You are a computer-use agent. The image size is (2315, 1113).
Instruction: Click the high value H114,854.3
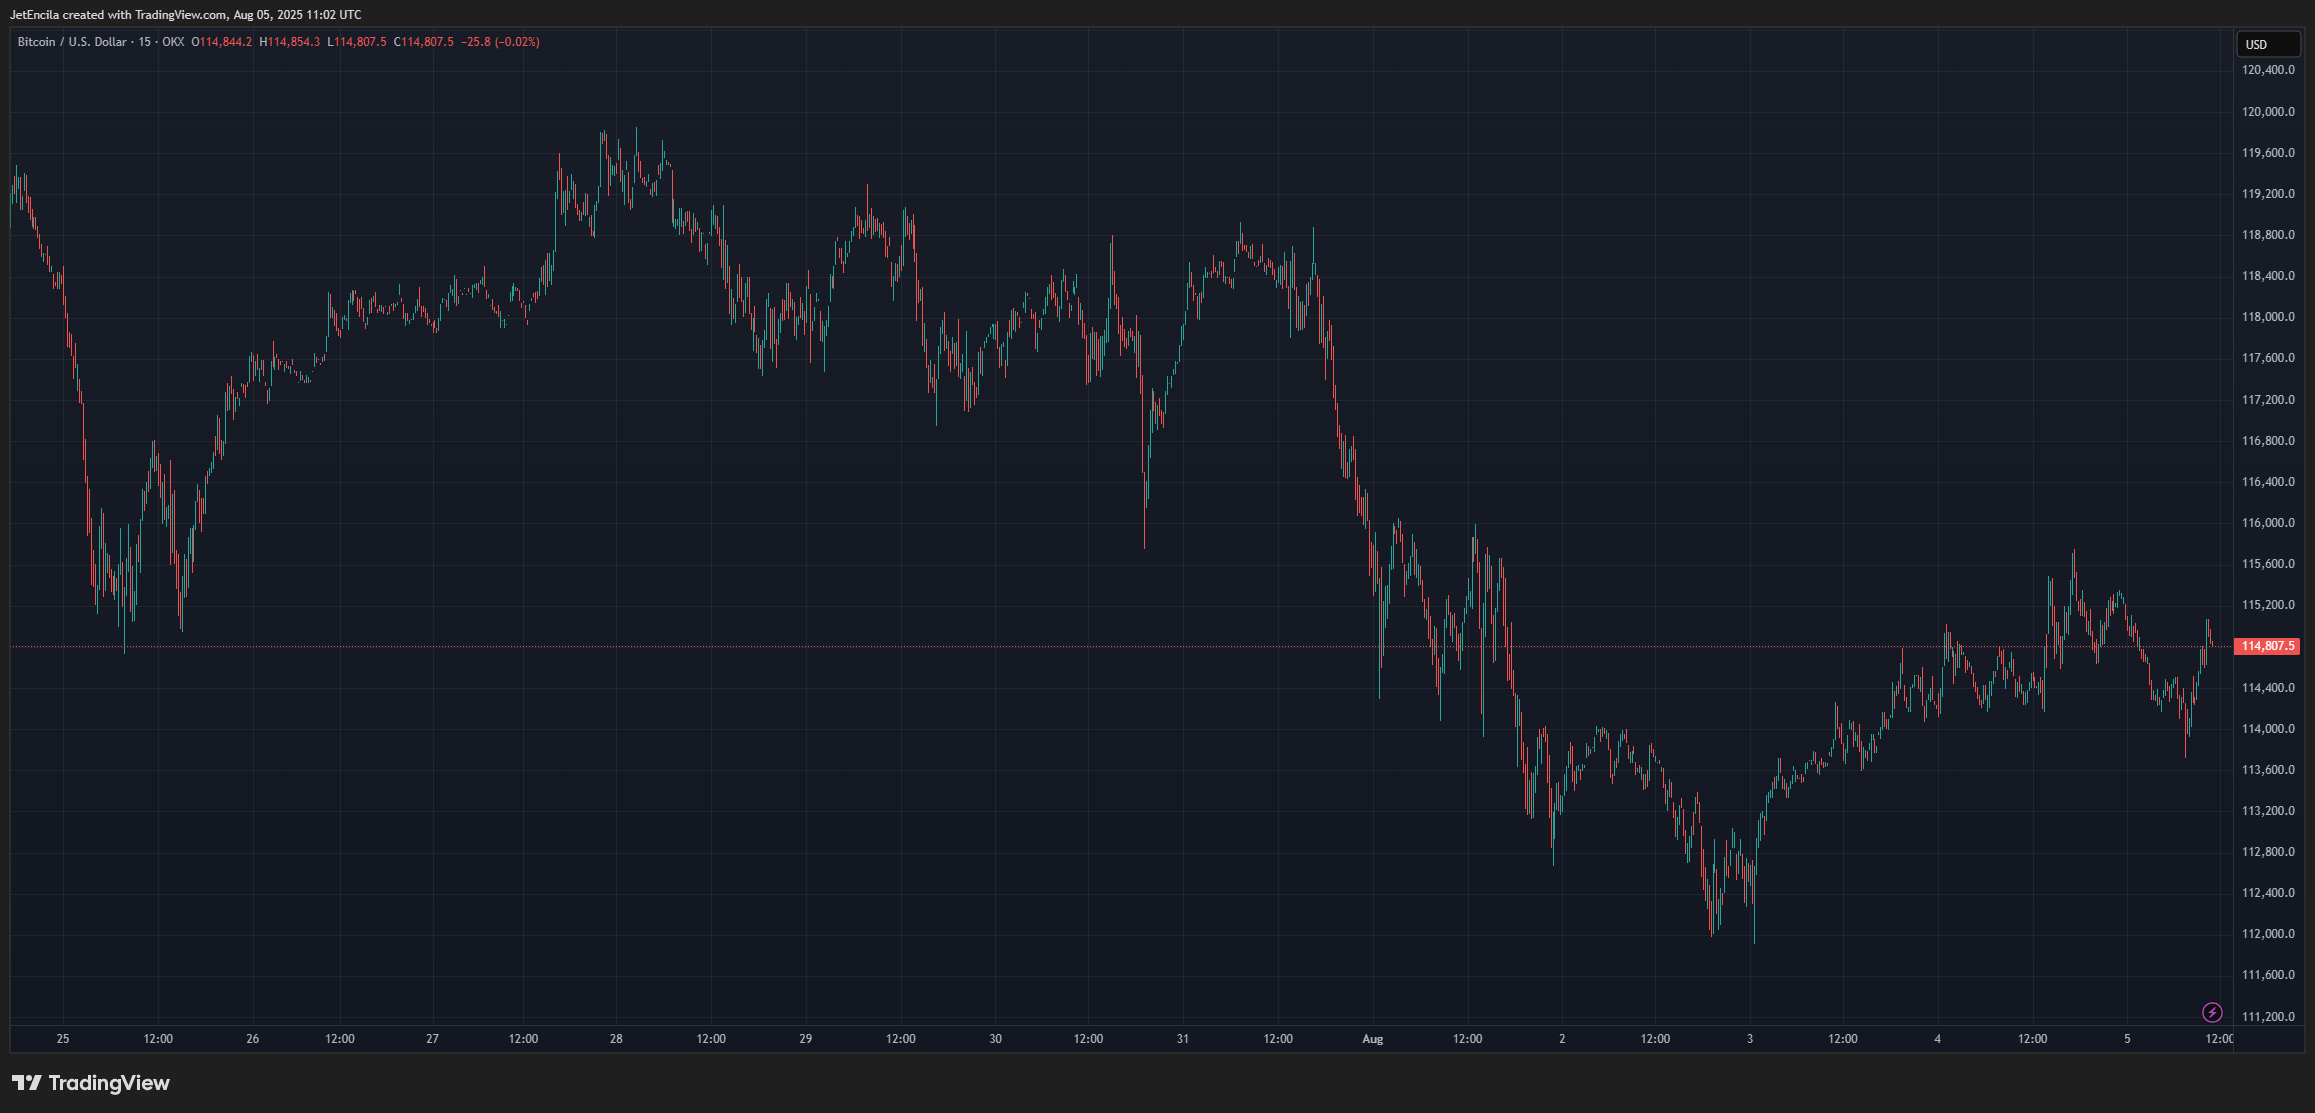pyautogui.click(x=290, y=42)
